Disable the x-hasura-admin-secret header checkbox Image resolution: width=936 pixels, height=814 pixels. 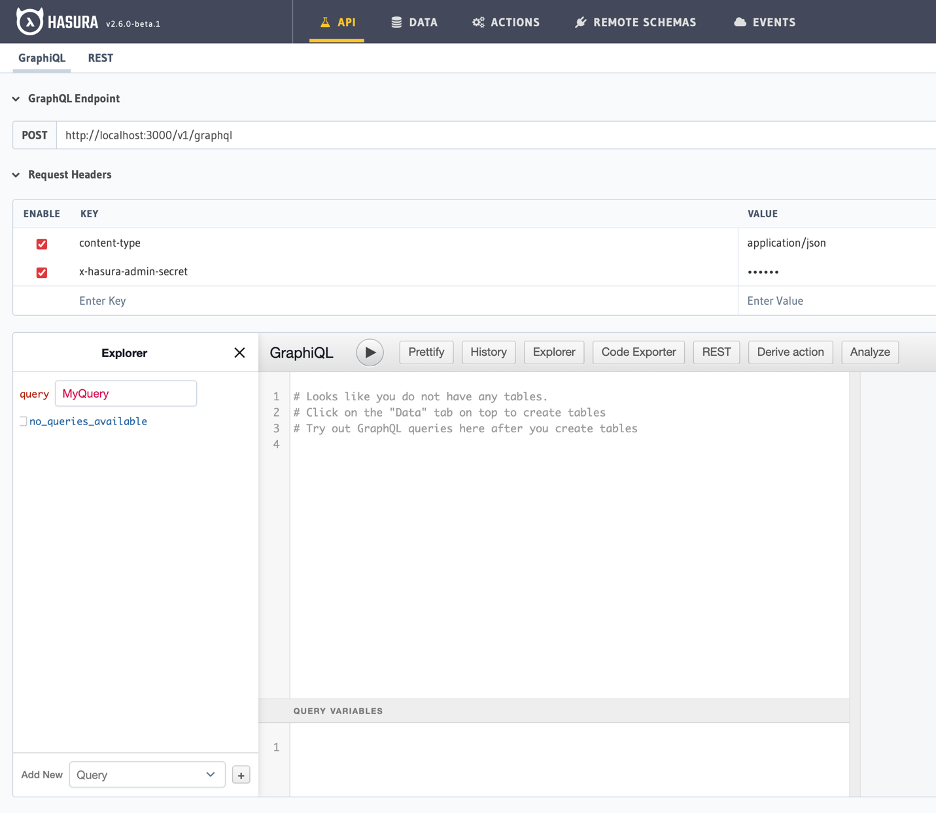tap(42, 273)
